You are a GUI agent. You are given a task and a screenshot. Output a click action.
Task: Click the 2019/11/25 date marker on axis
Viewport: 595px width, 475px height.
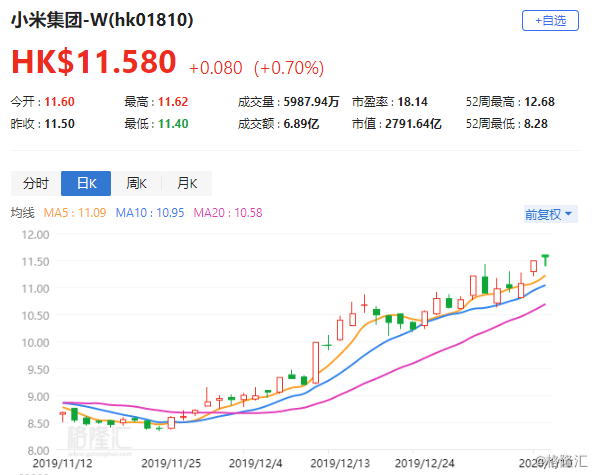(x=171, y=463)
